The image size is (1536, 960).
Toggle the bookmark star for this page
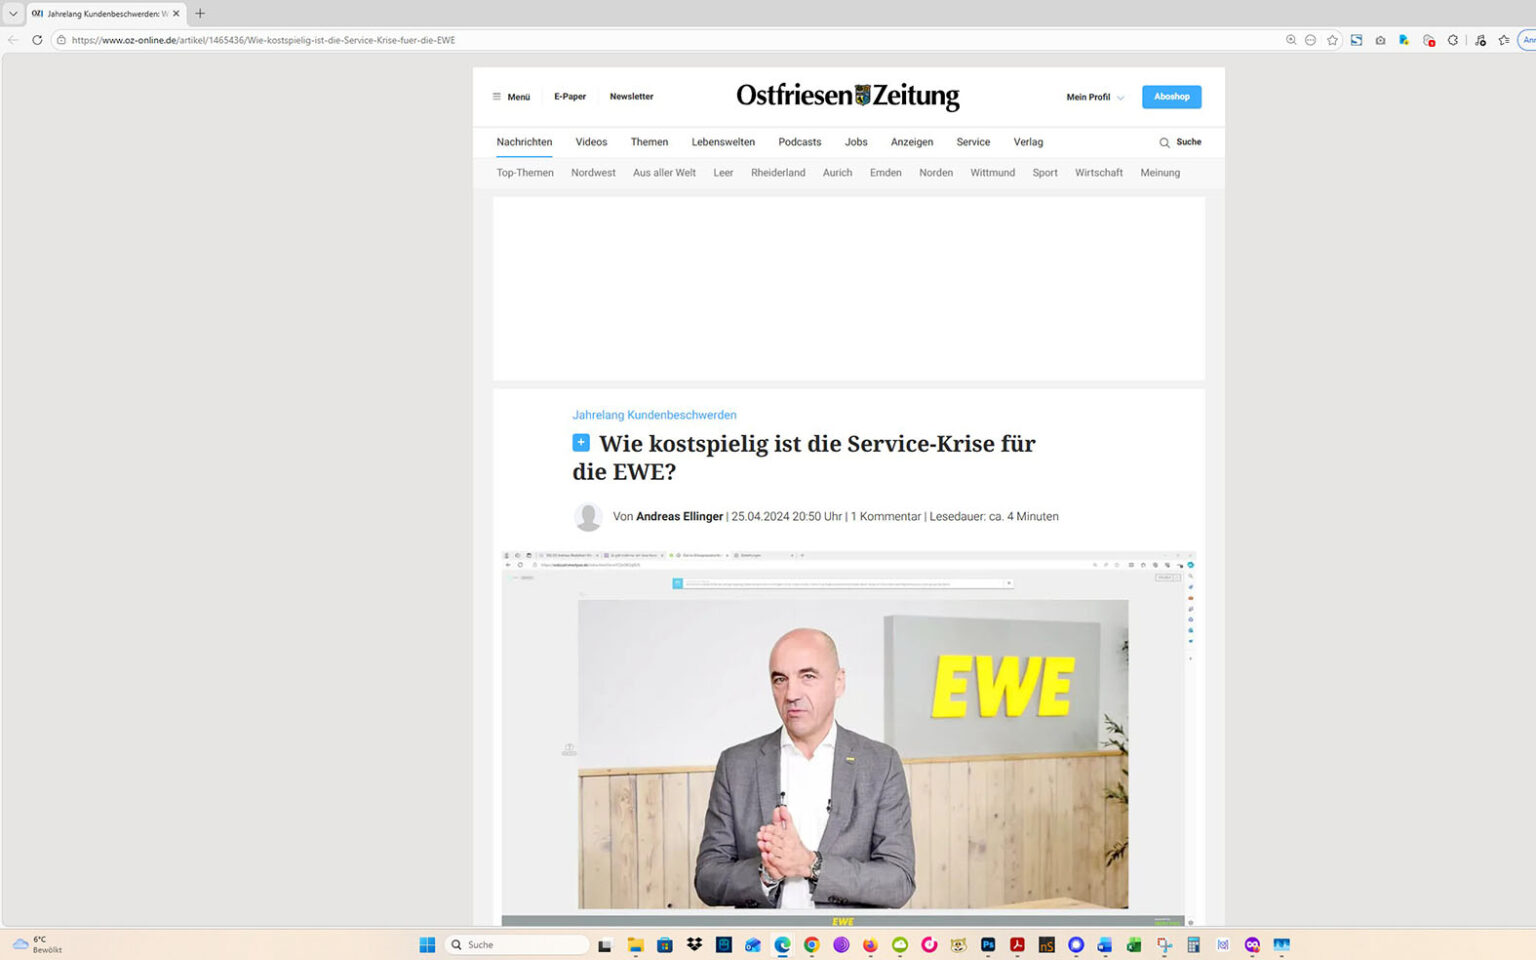1332,40
